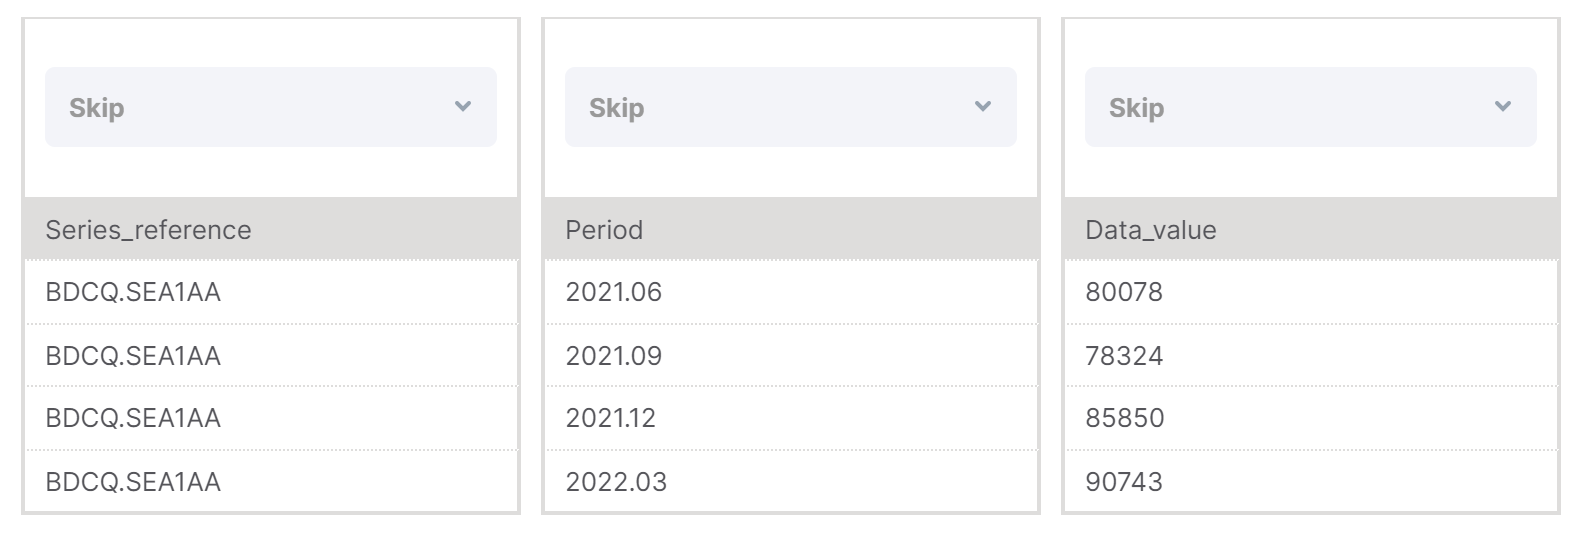Click the 80078 data value cell

(1311, 292)
